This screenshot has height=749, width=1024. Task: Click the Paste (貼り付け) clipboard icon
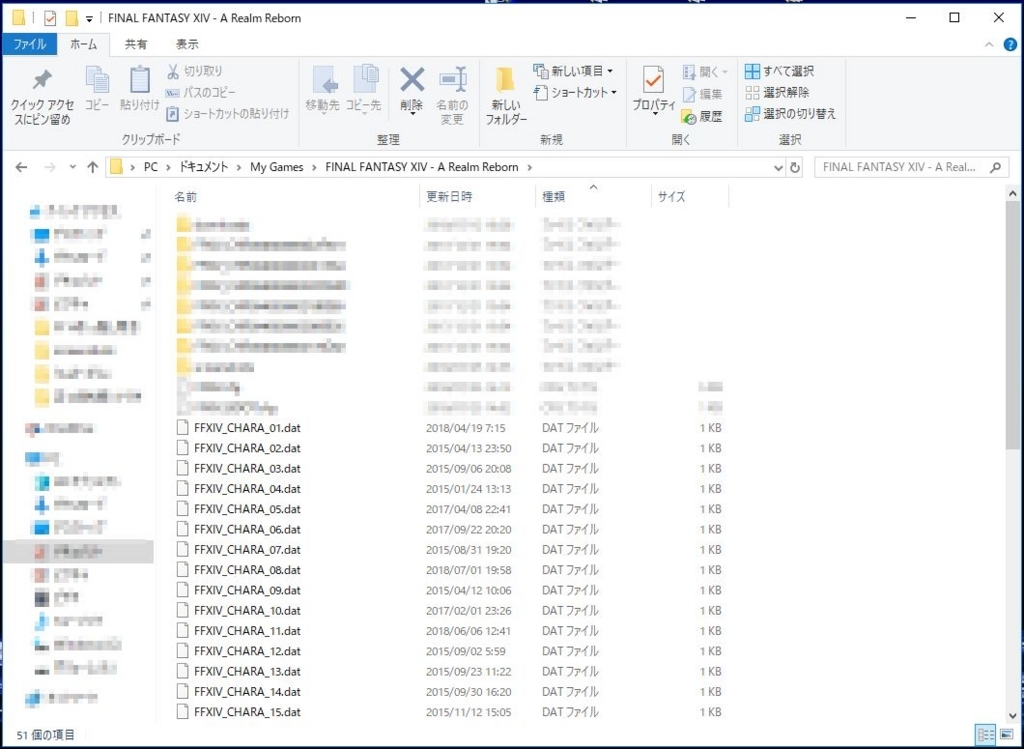139,88
